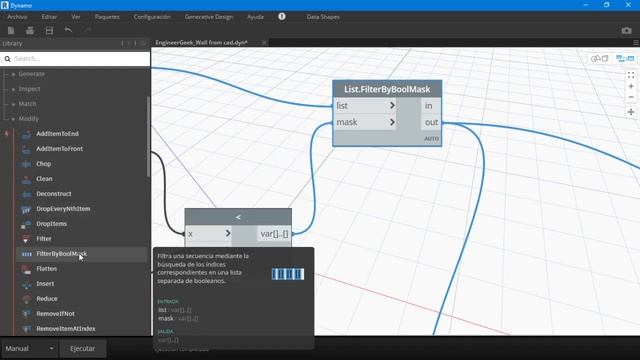The height and width of the screenshot is (360, 640).
Task: Click the library panel scrollbar
Action: point(148,137)
